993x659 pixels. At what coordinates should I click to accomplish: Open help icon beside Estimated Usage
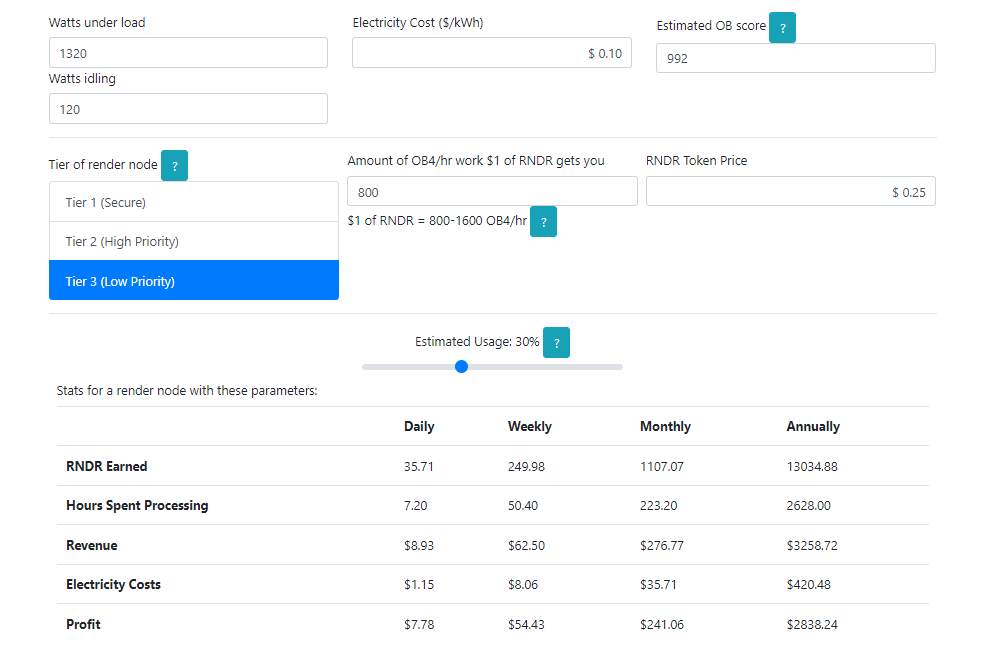click(x=557, y=342)
